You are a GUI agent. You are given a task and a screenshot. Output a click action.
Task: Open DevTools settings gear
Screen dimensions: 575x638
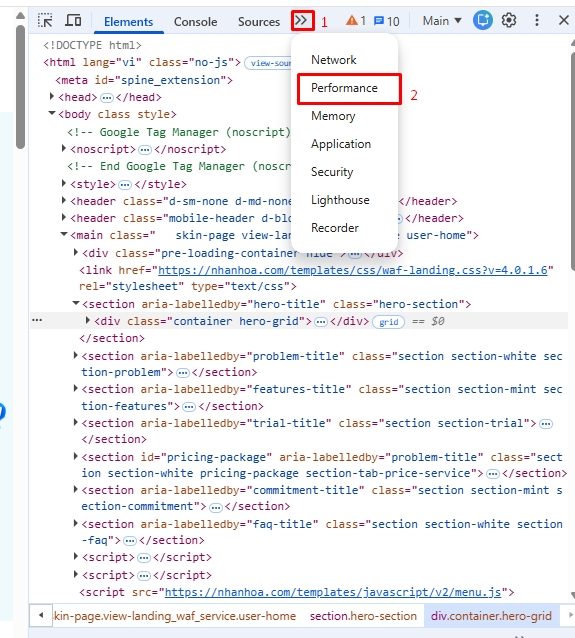point(509,20)
